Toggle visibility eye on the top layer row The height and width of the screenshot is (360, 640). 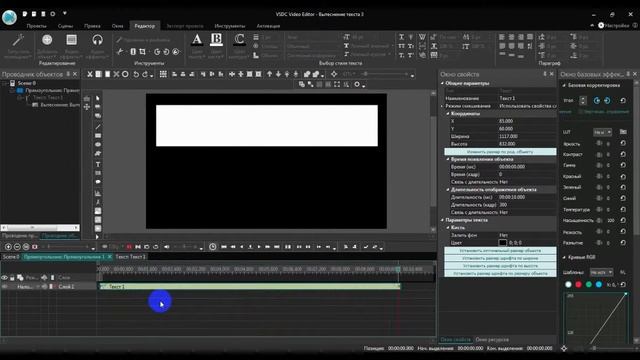tap(4, 278)
